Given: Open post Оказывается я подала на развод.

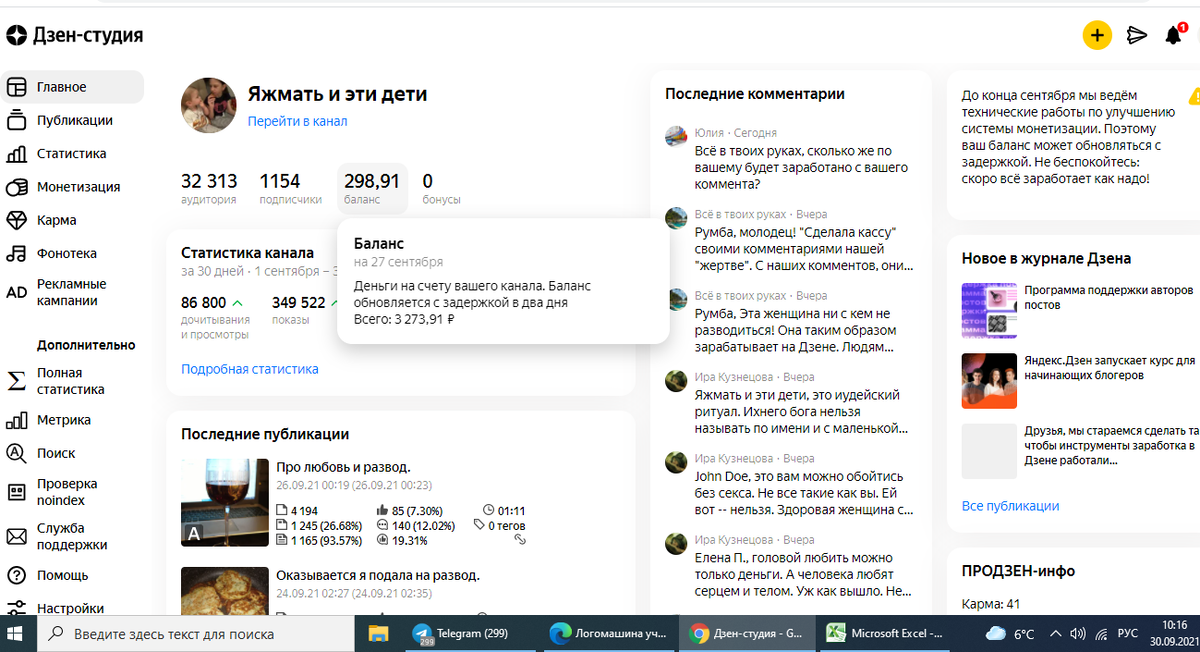Looking at the screenshot, I should 378,575.
